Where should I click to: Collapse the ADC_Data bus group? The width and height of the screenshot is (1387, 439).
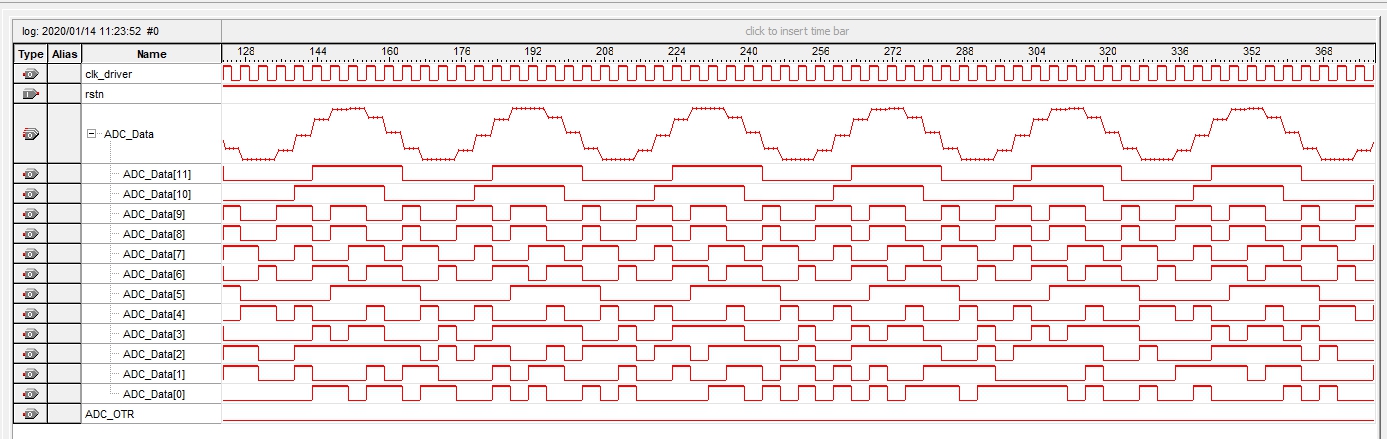pyautogui.click(x=92, y=134)
